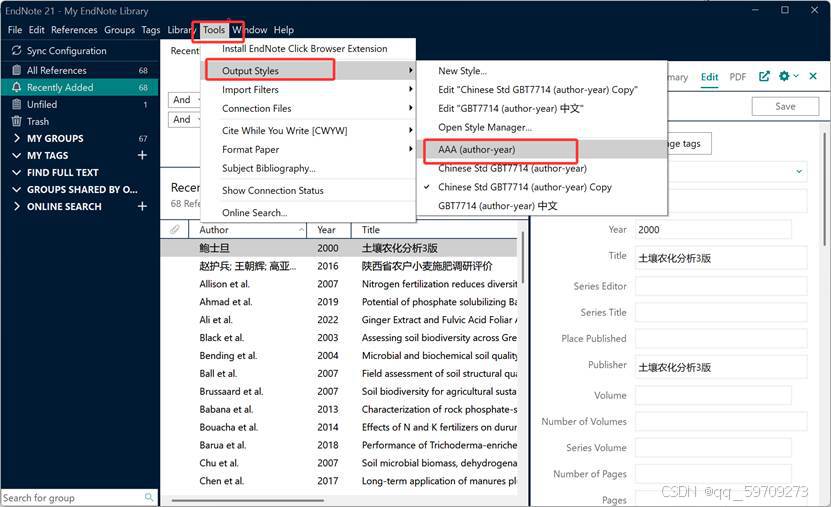Click the Title field in edit panel
The width and height of the screenshot is (831, 507).
tap(721, 258)
